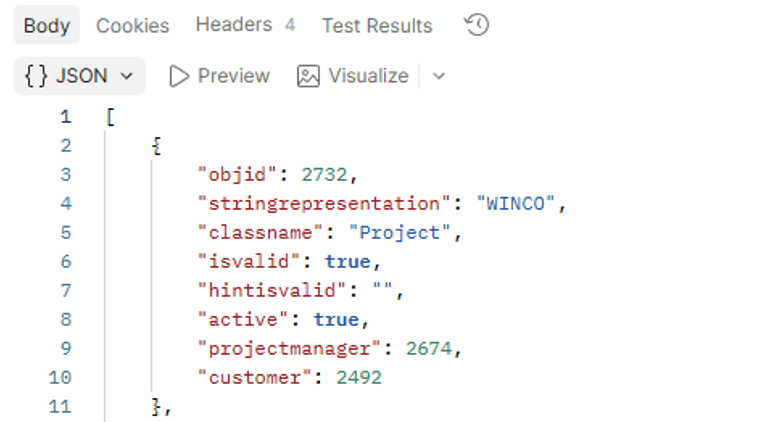Click the Visualize image icon
Screen dimensions: 781x422
point(308,76)
